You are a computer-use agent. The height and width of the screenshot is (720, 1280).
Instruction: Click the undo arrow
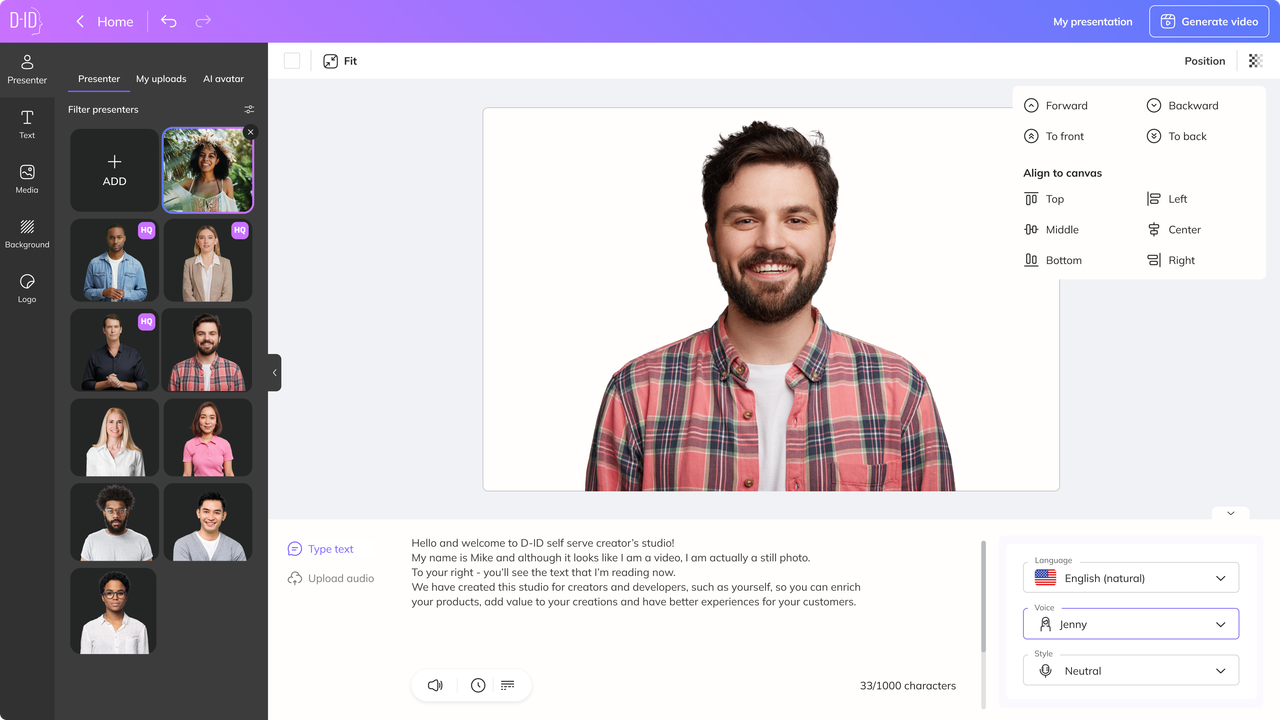pyautogui.click(x=169, y=21)
